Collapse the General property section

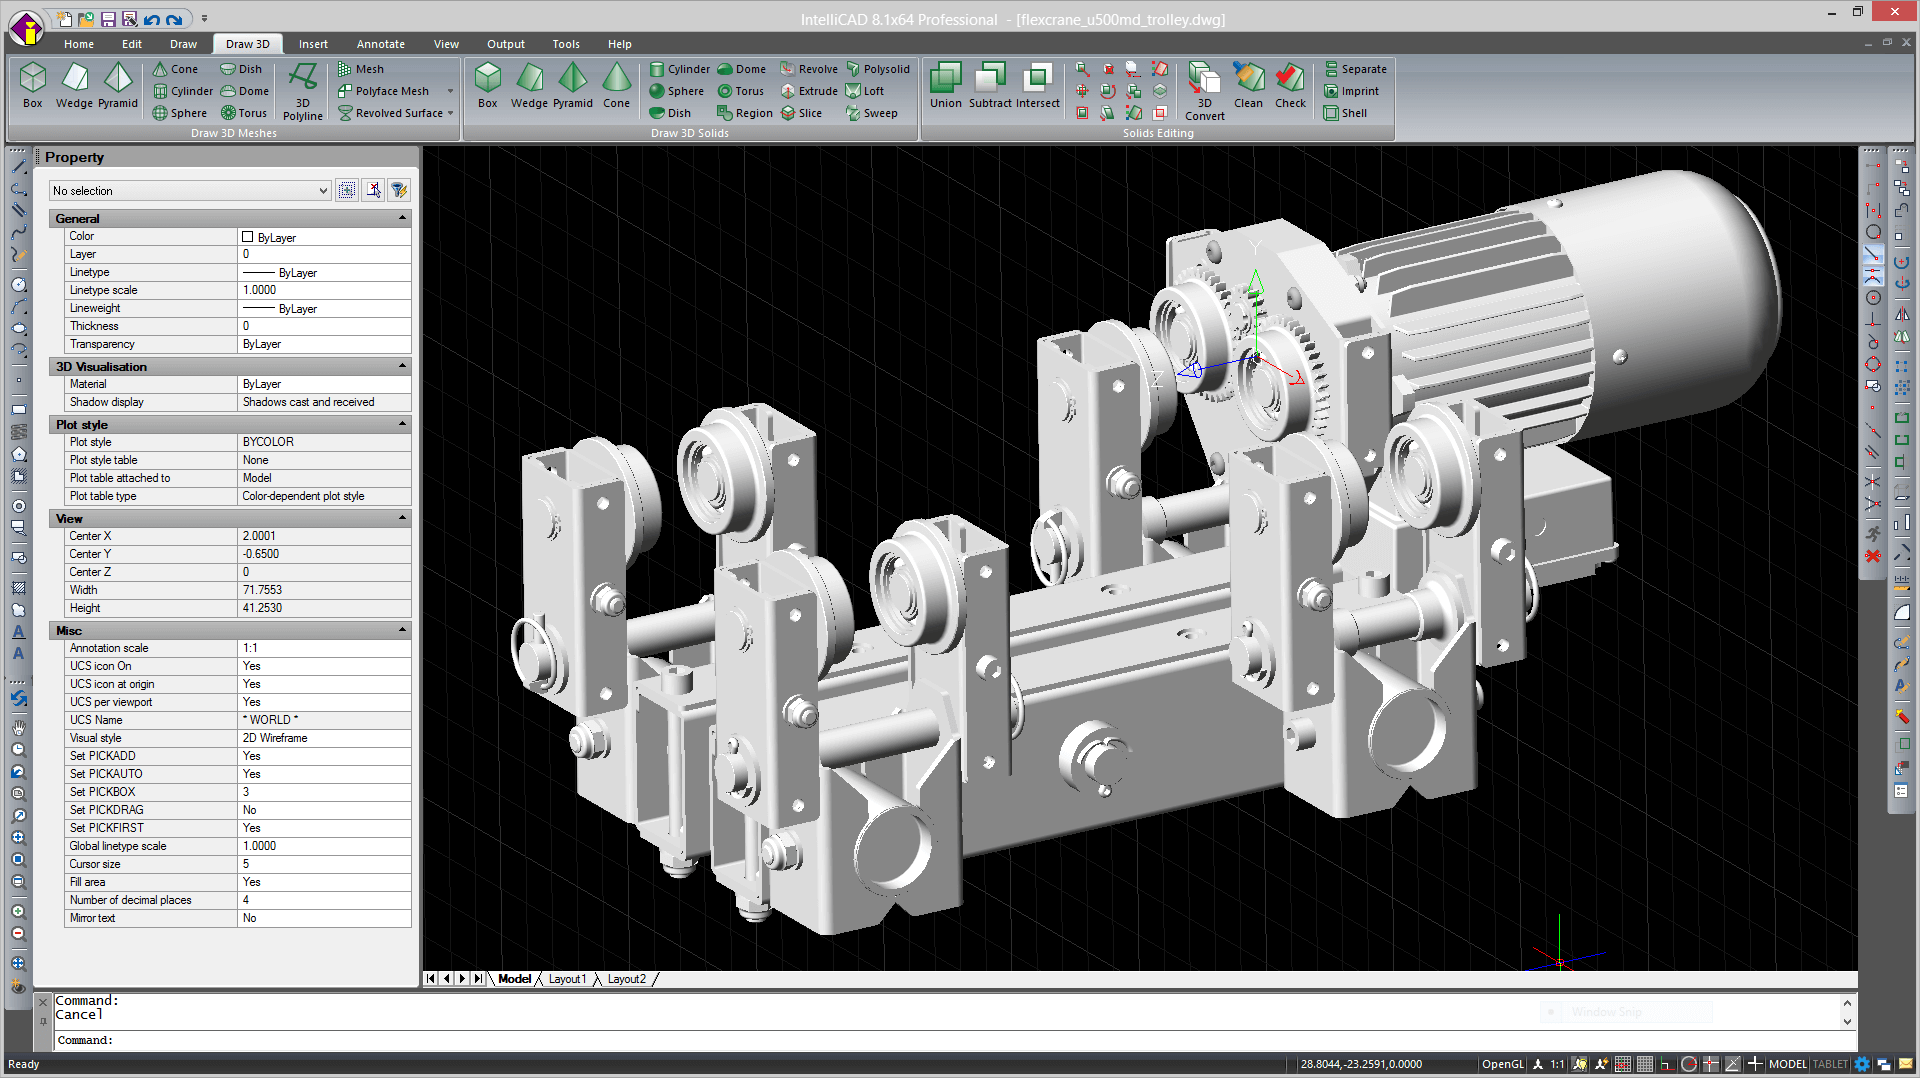pyautogui.click(x=403, y=218)
